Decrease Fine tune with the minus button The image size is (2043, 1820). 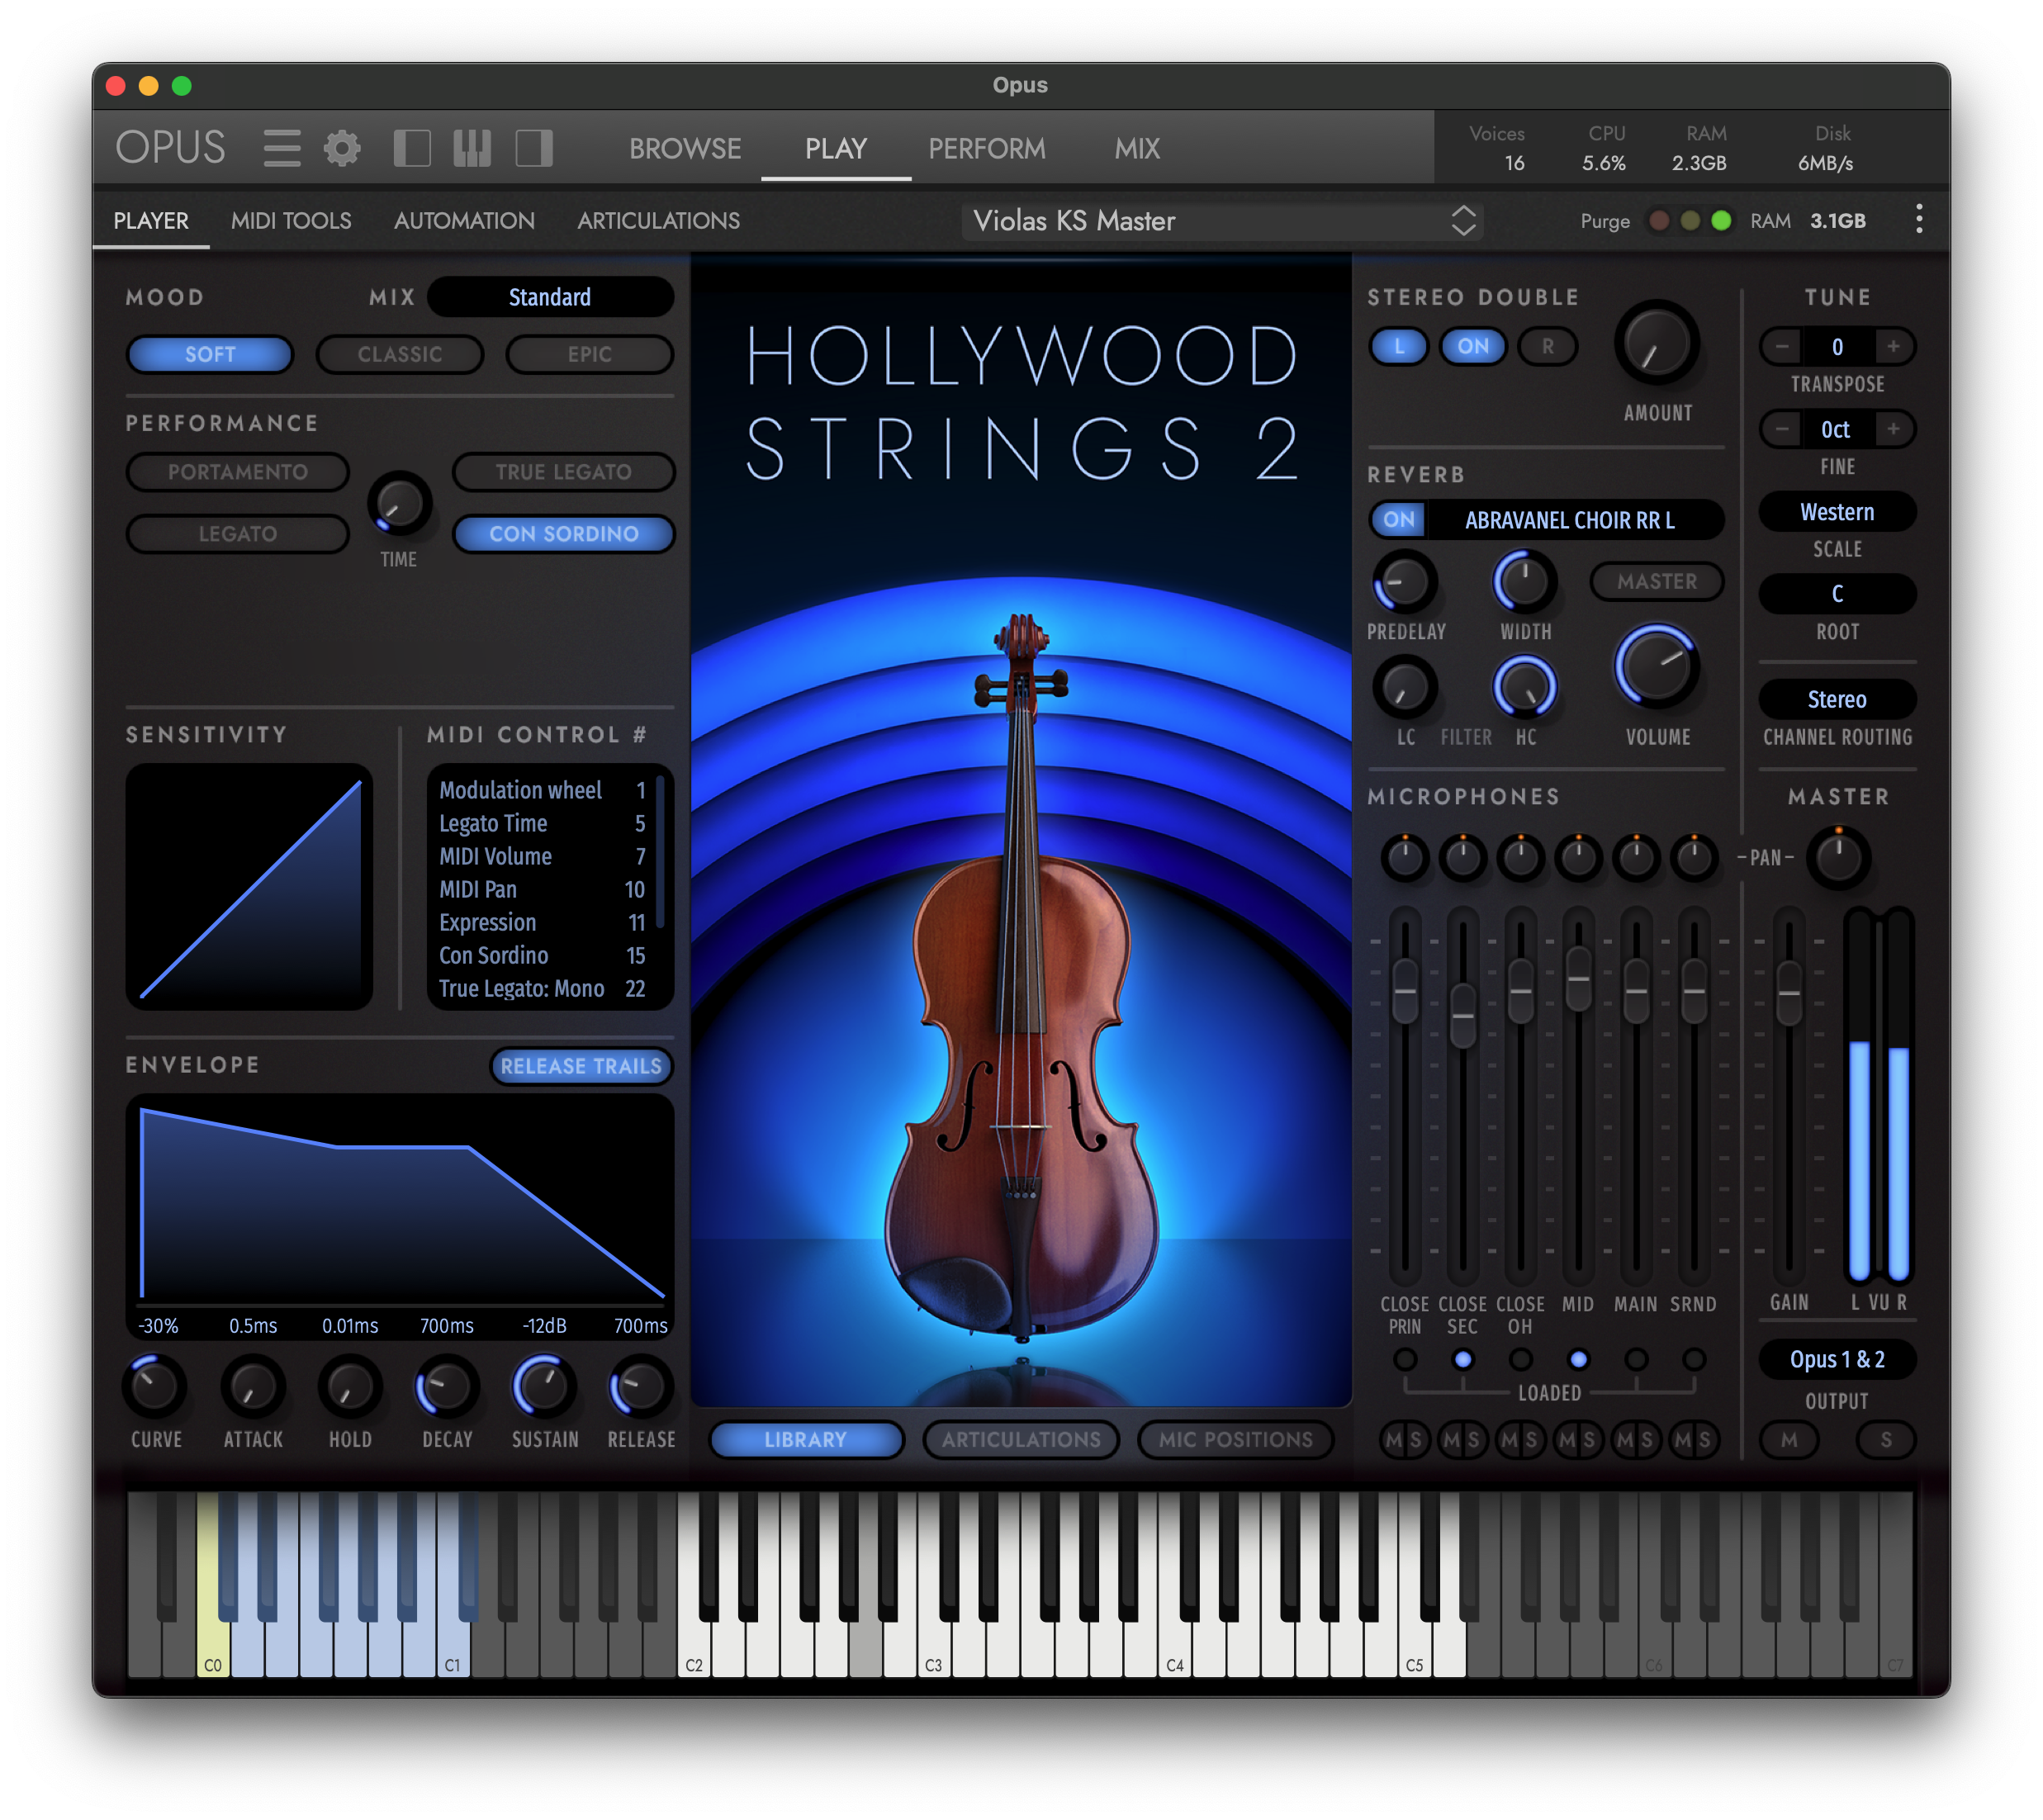point(1782,429)
